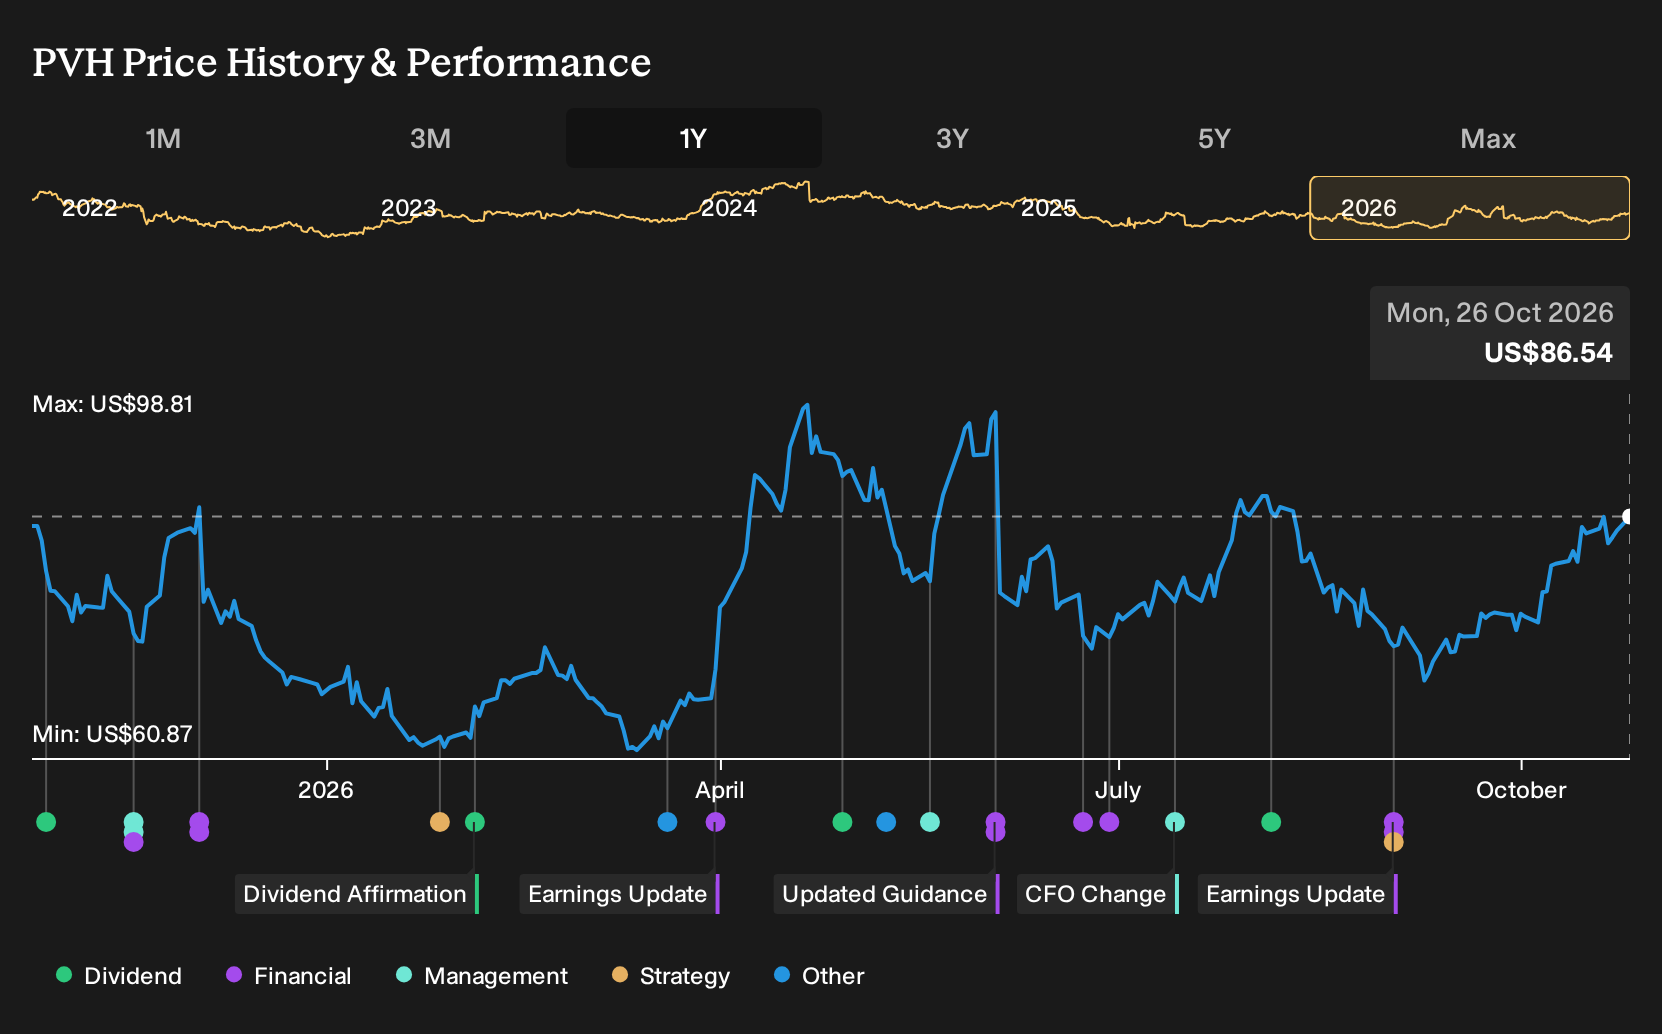The image size is (1662, 1034).
Task: Click the purple Financial dot under April
Action: coord(716,822)
